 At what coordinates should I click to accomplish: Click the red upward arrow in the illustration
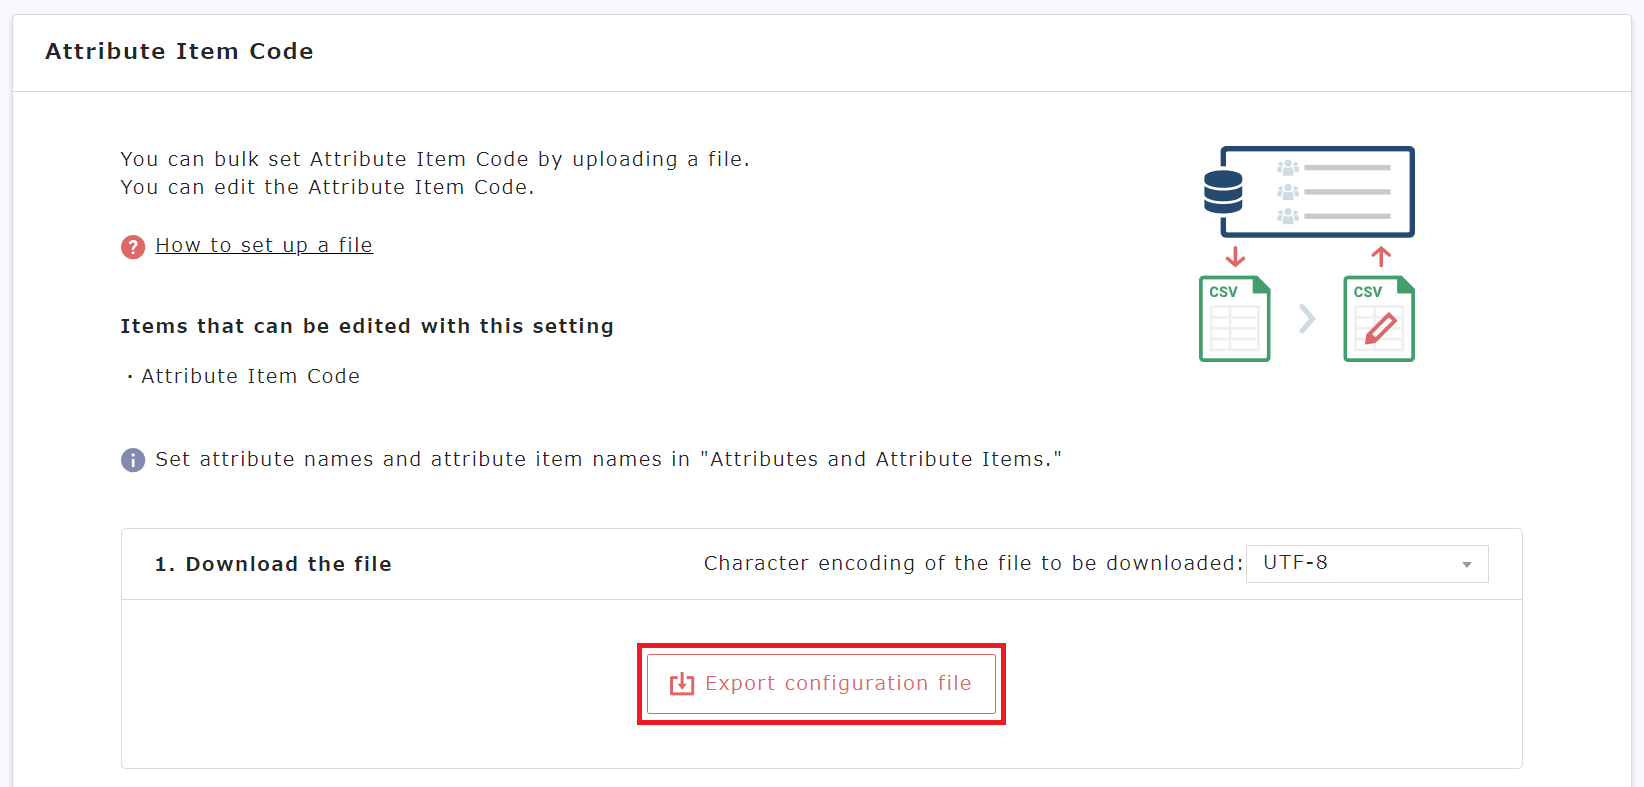[1381, 257]
